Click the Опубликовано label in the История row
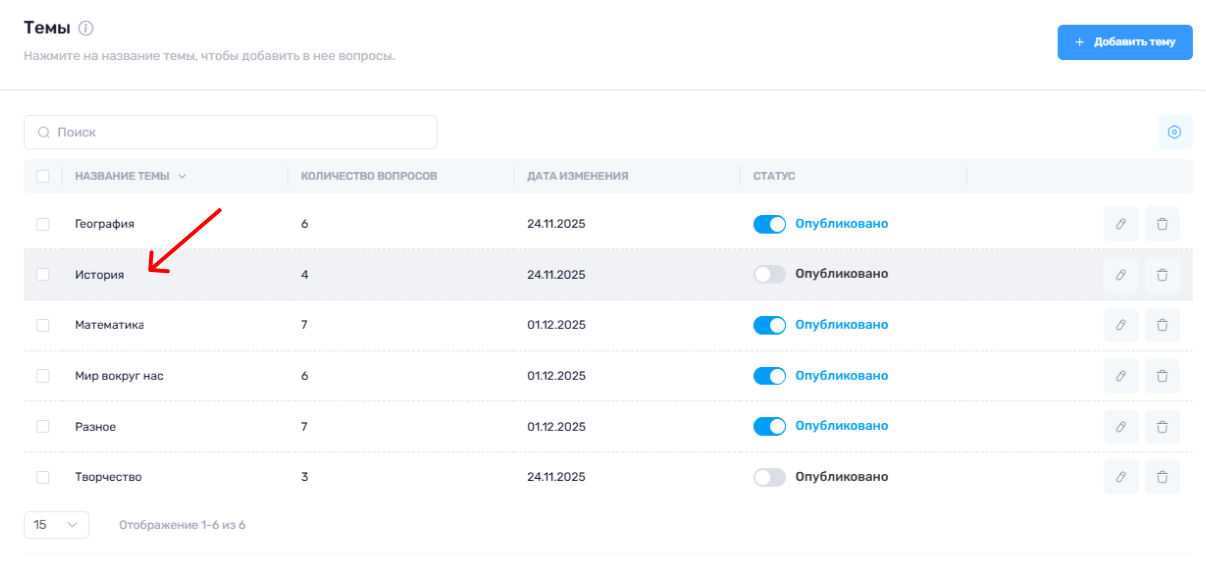This screenshot has width=1206, height=561. point(842,274)
